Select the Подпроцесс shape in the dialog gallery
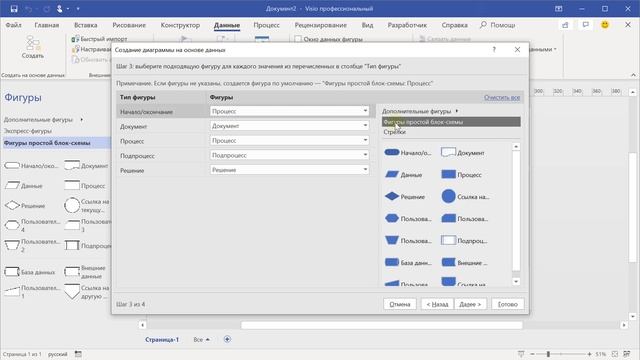Image resolution: width=640 pixels, height=360 pixels. click(464, 241)
